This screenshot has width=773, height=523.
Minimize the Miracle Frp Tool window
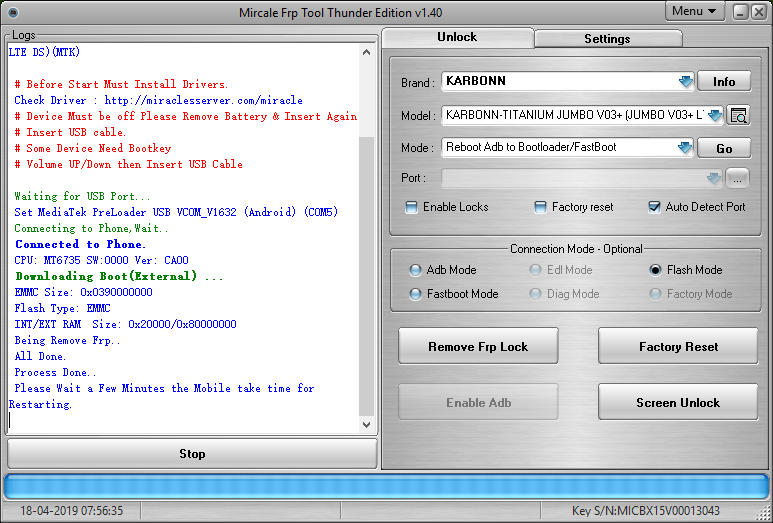click(740, 12)
